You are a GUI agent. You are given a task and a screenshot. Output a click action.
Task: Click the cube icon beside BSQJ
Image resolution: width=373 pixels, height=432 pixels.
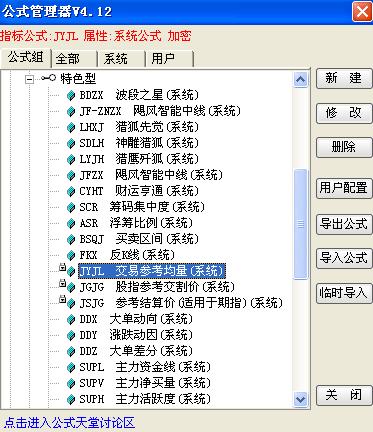coord(71,240)
